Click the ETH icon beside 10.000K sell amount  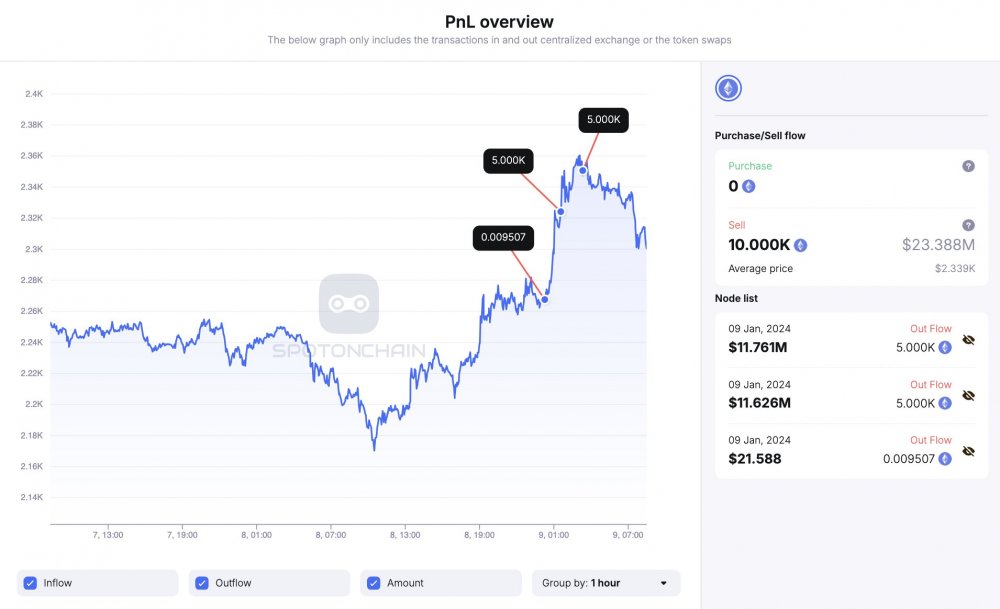tap(800, 245)
